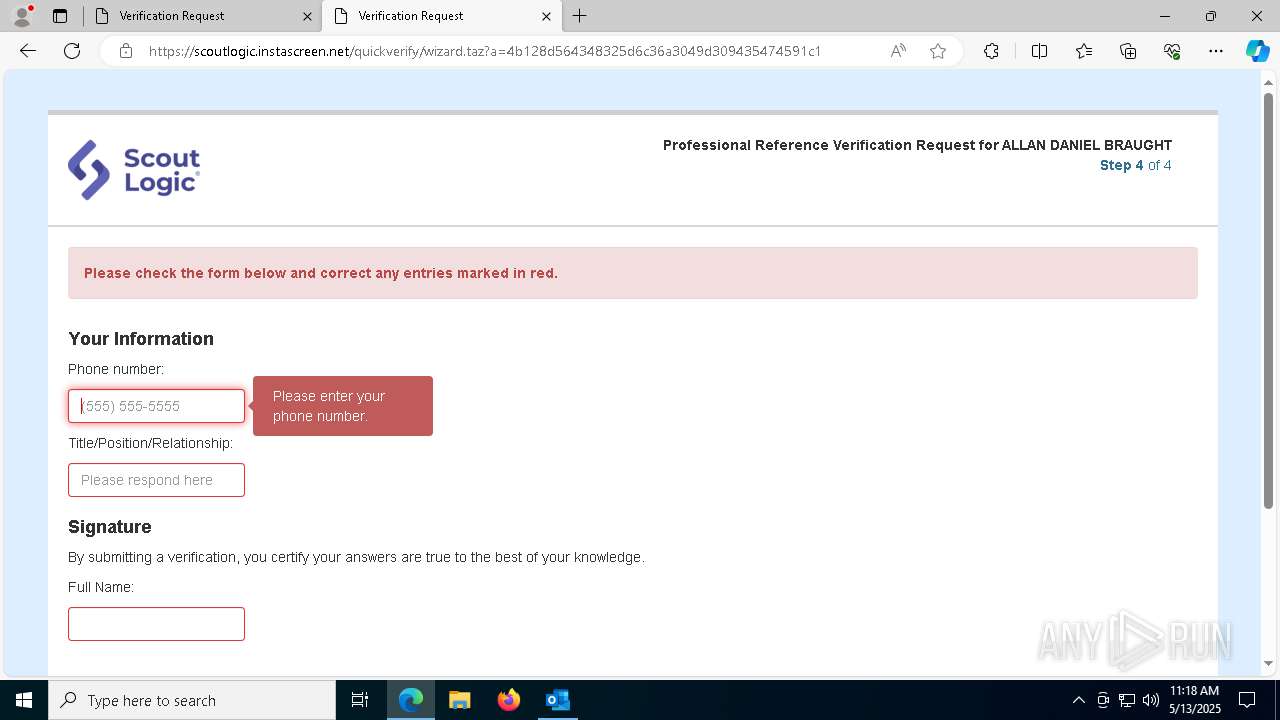Close the first Verification Request tab

point(307,16)
